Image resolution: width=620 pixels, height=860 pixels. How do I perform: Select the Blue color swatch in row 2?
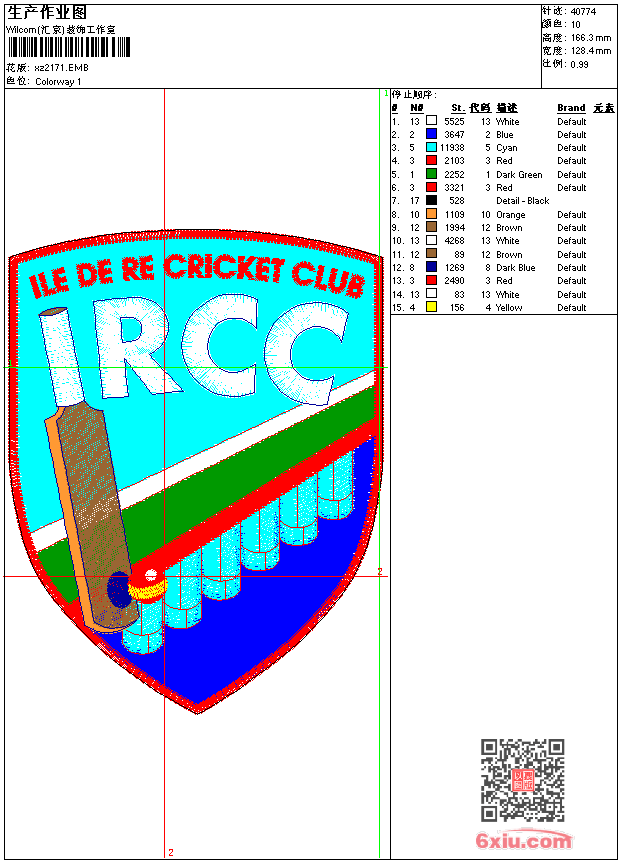pos(432,134)
